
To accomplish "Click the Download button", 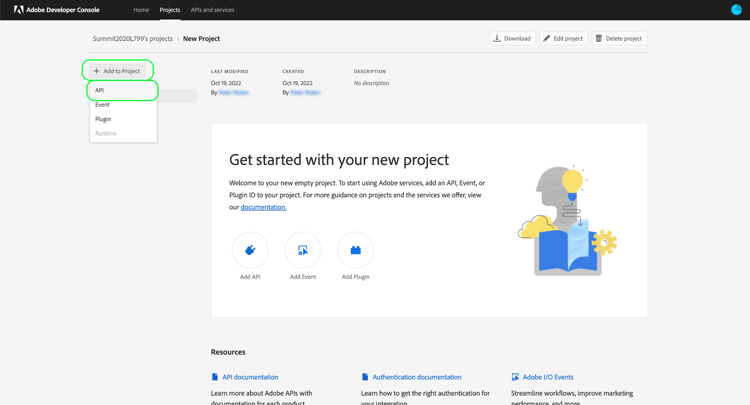I will point(512,38).
